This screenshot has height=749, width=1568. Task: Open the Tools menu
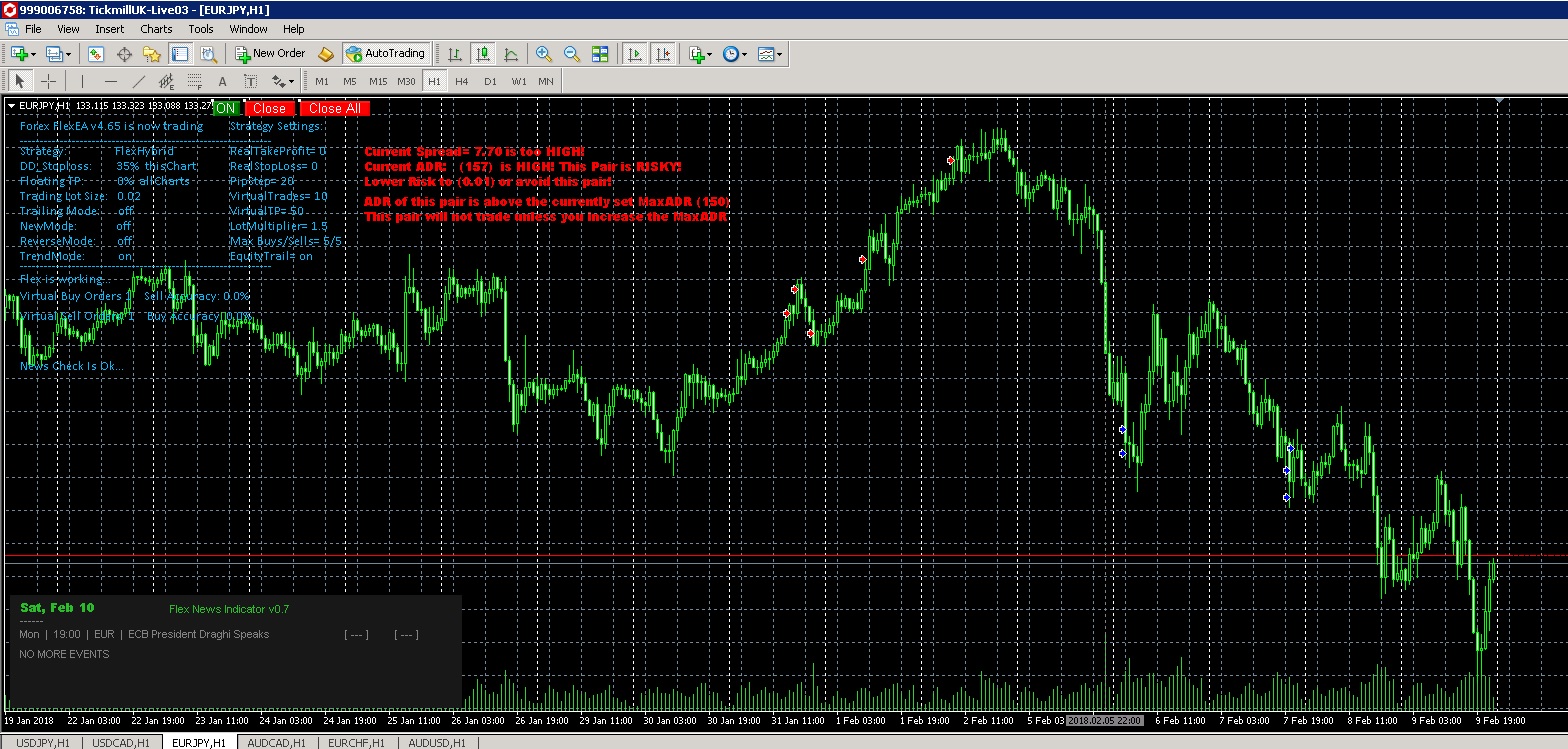tap(201, 29)
